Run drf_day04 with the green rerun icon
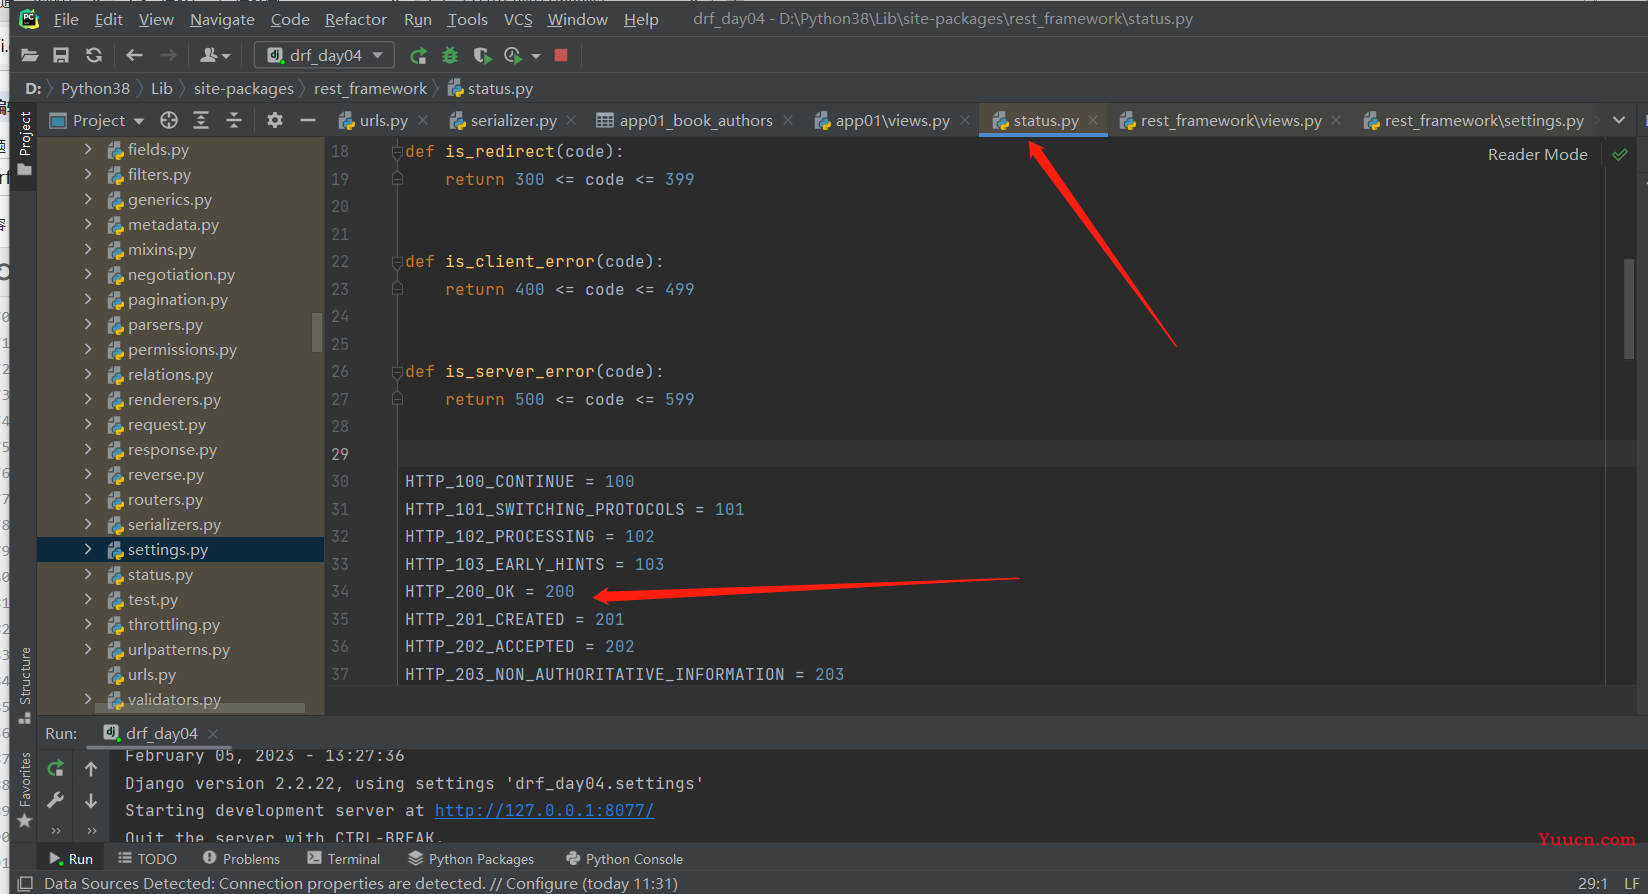1648x894 pixels. (x=418, y=55)
